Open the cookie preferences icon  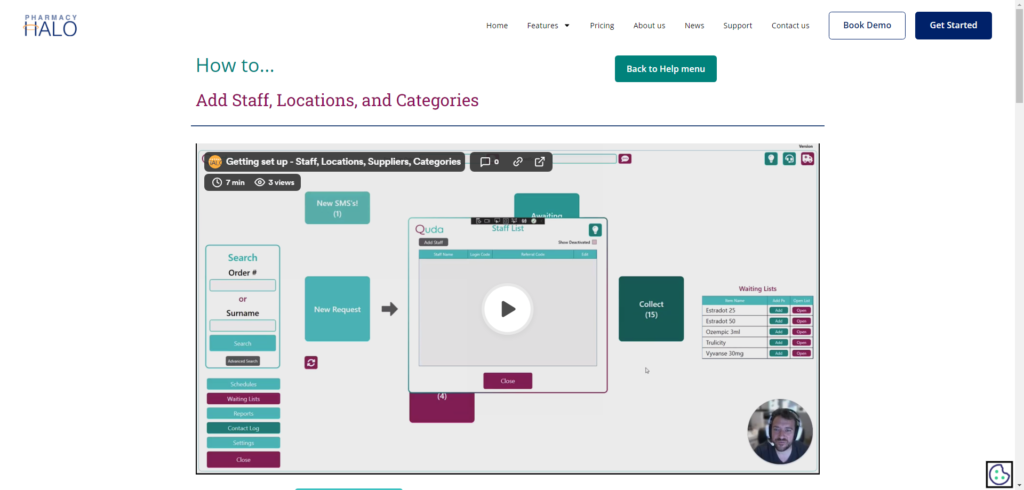999,474
